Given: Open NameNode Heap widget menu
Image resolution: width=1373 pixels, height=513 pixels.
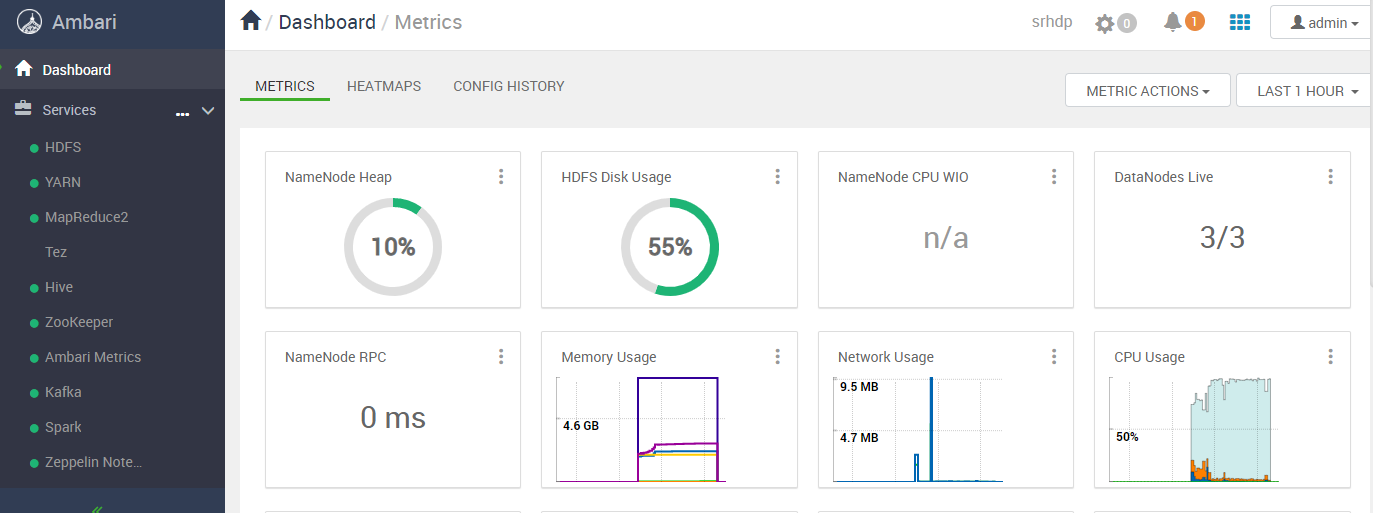Looking at the screenshot, I should point(501,177).
